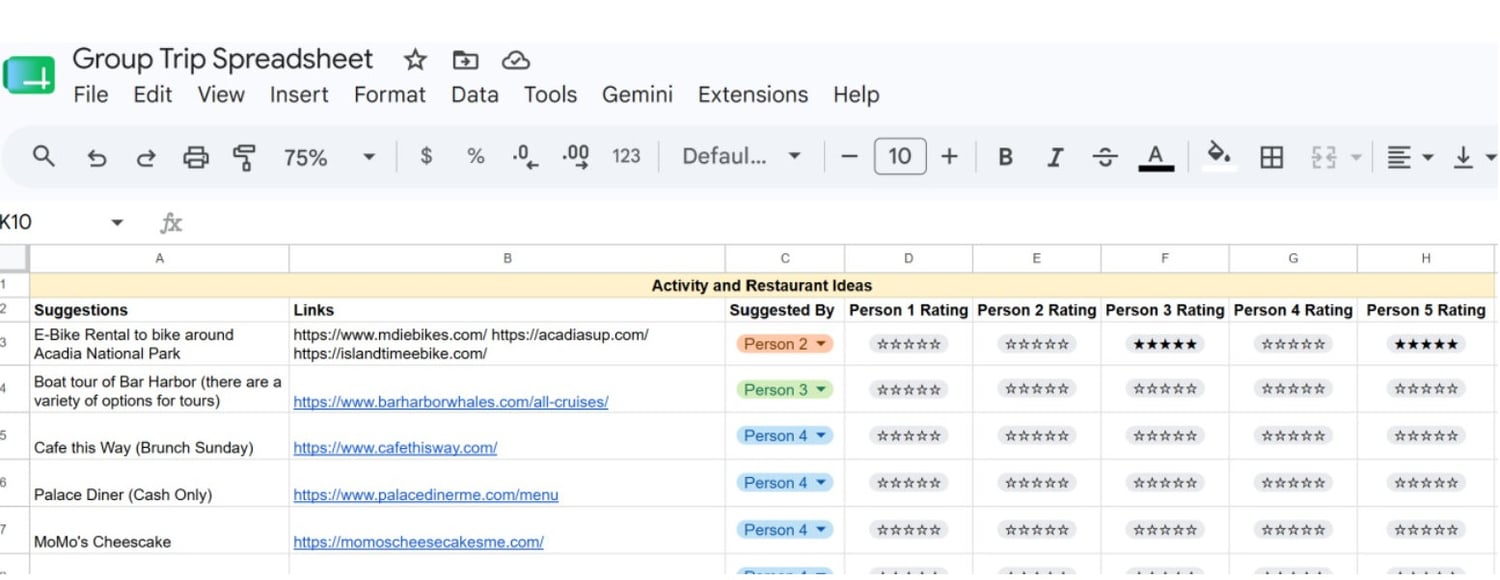Expand the merge cells dropdown arrow

[1356, 157]
